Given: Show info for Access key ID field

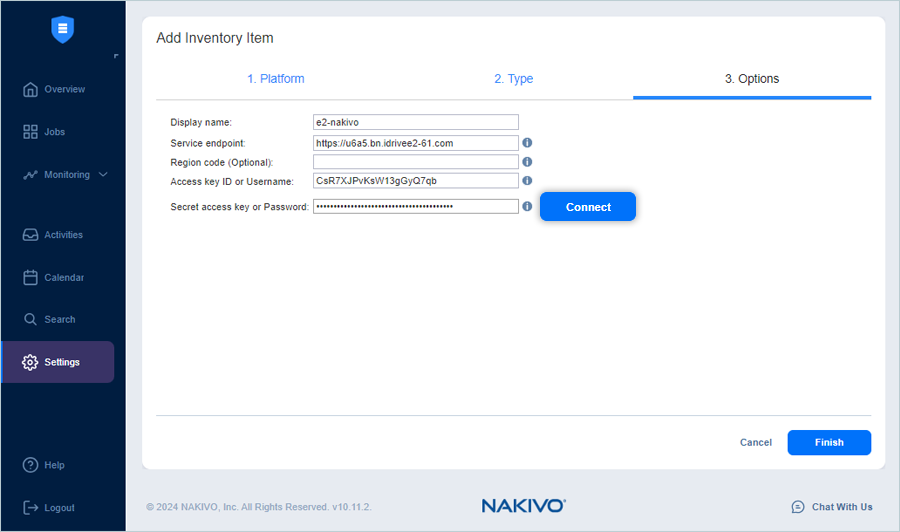Looking at the screenshot, I should (x=527, y=181).
